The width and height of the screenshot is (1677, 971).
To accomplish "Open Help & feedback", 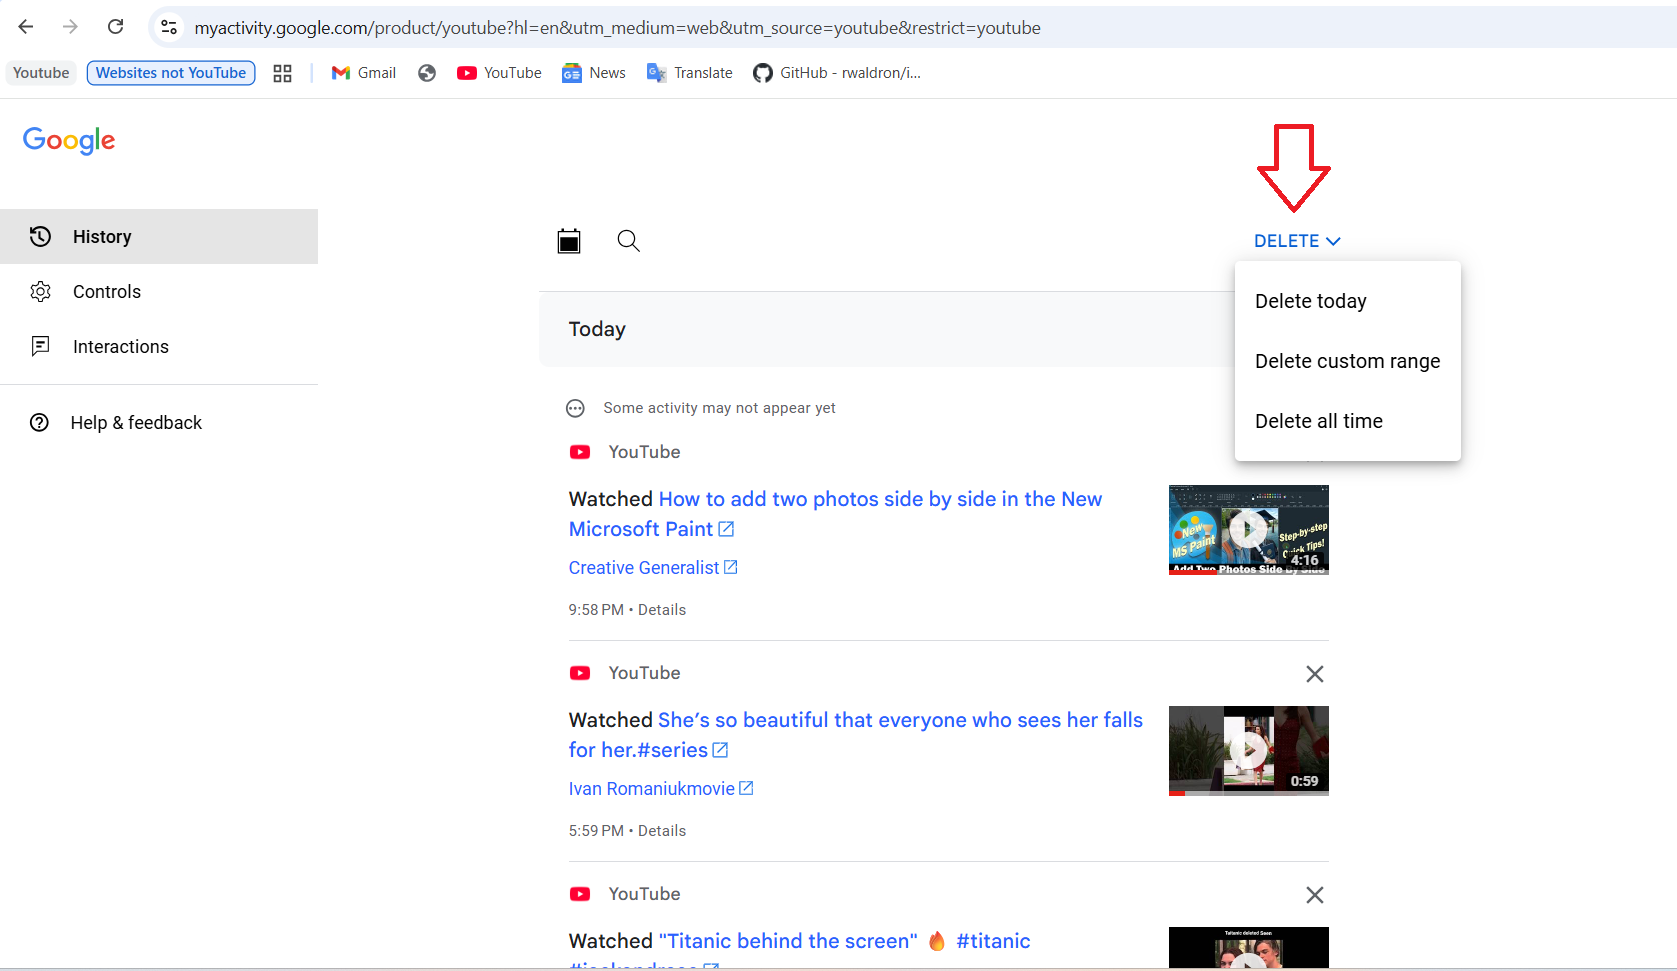I will 135,422.
